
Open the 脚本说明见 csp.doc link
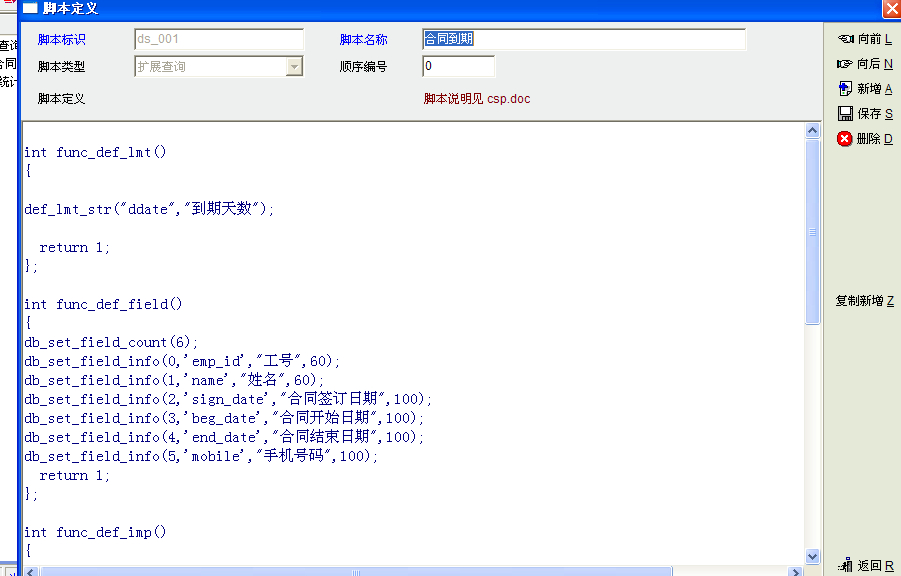pos(477,99)
